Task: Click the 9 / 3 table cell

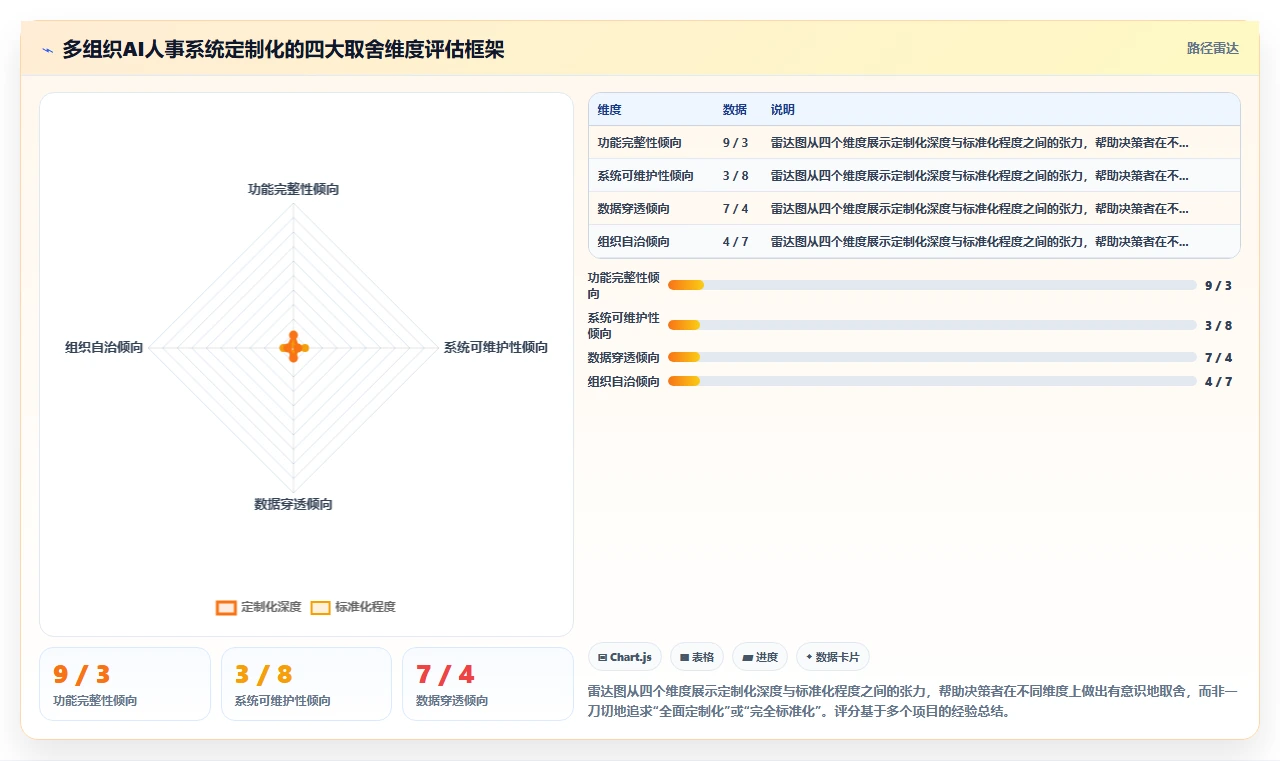Action: click(x=735, y=143)
